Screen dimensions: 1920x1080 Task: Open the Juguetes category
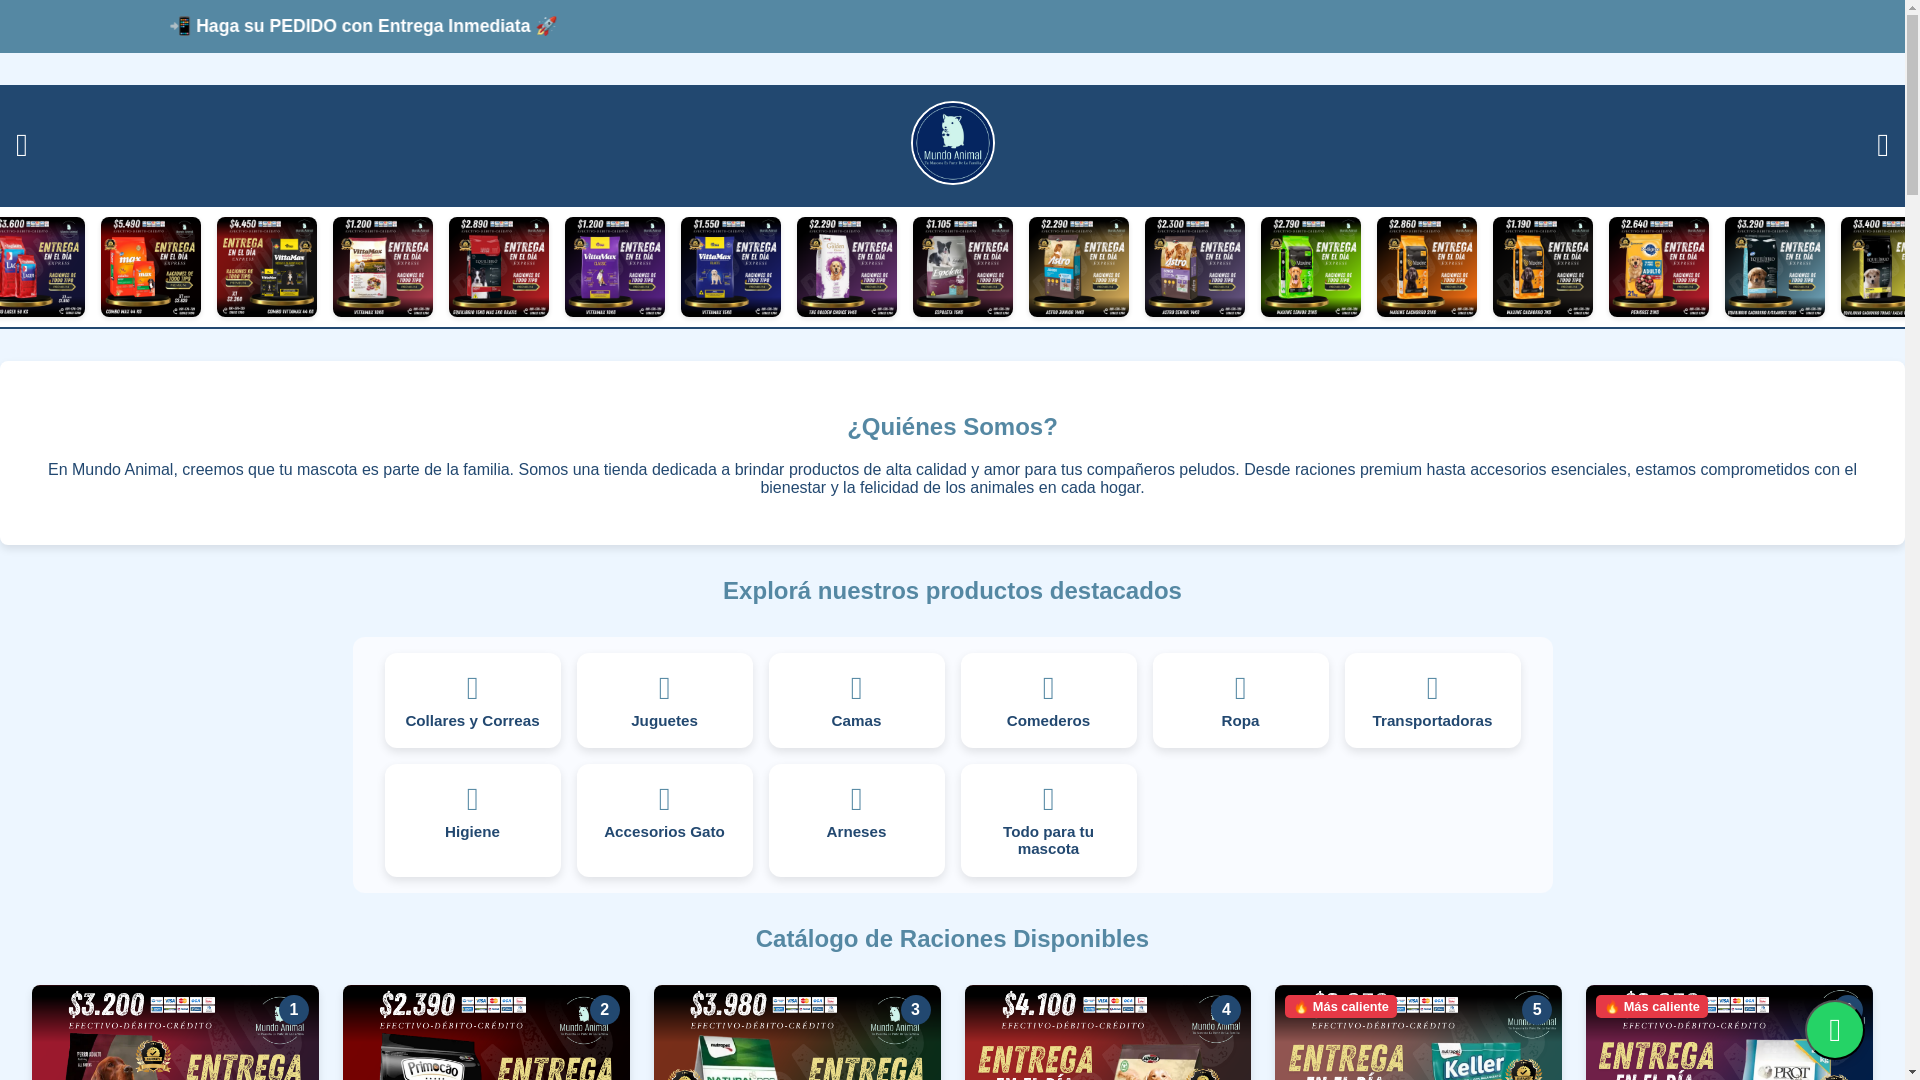664,700
